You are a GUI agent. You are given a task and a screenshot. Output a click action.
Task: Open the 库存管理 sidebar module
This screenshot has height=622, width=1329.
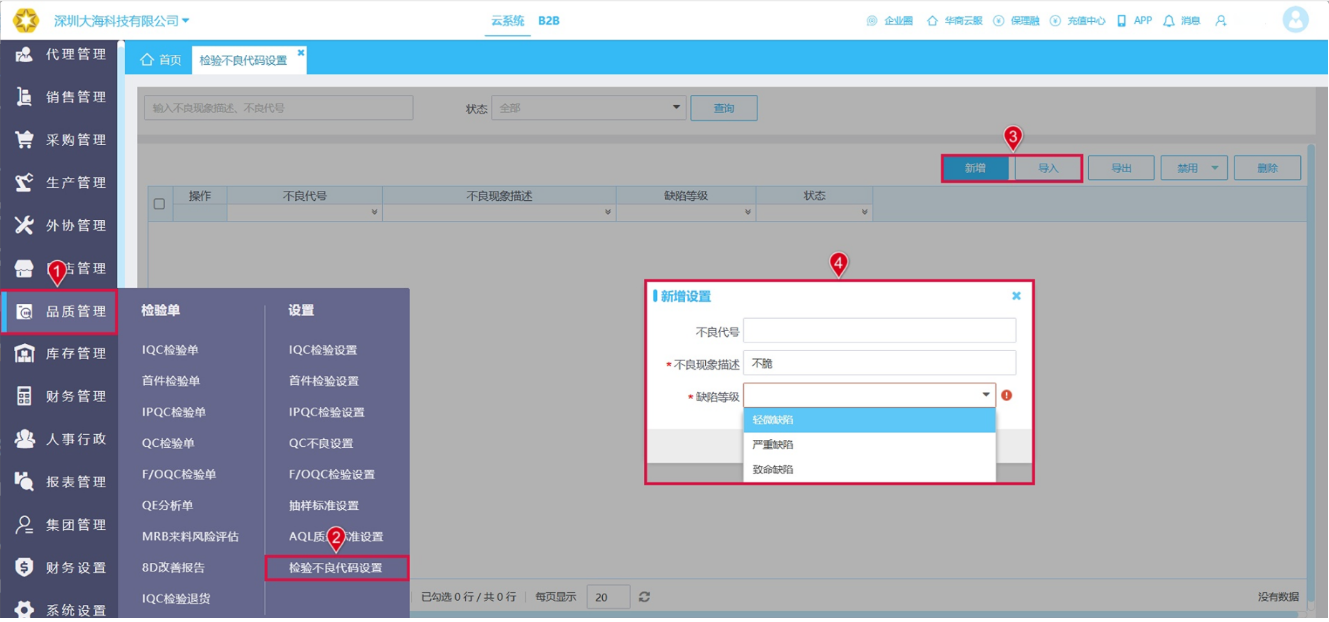coord(60,354)
